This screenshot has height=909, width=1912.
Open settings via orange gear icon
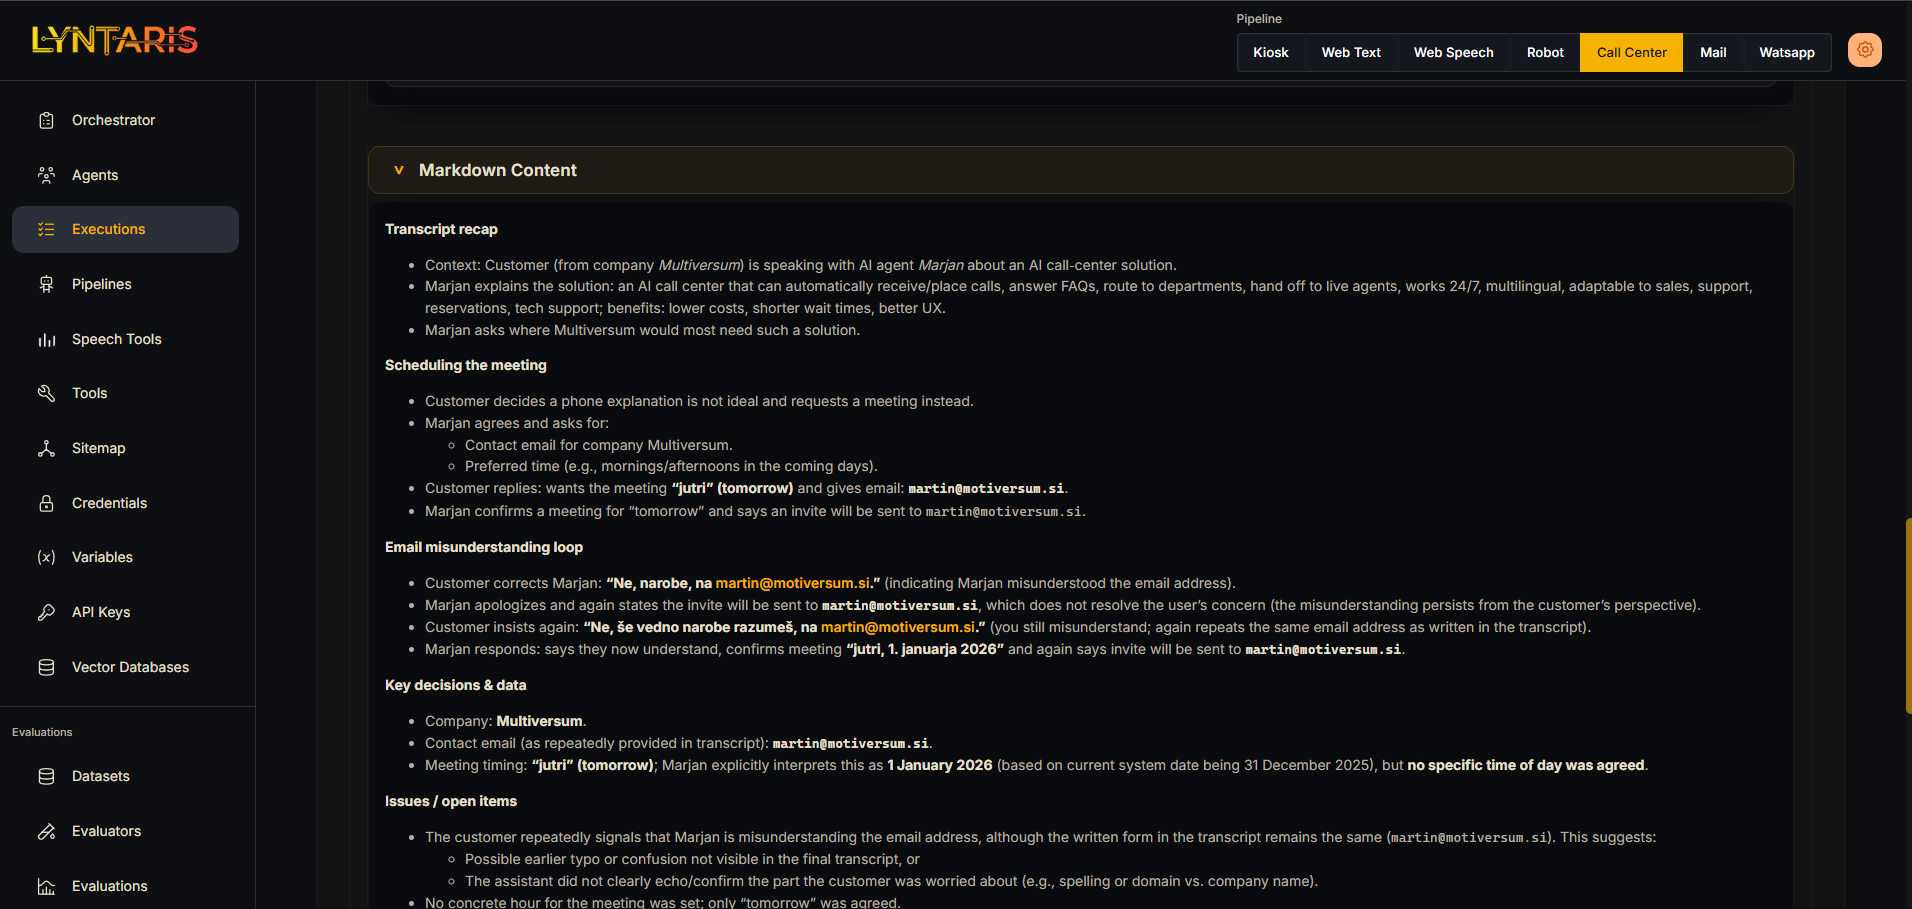1864,50
